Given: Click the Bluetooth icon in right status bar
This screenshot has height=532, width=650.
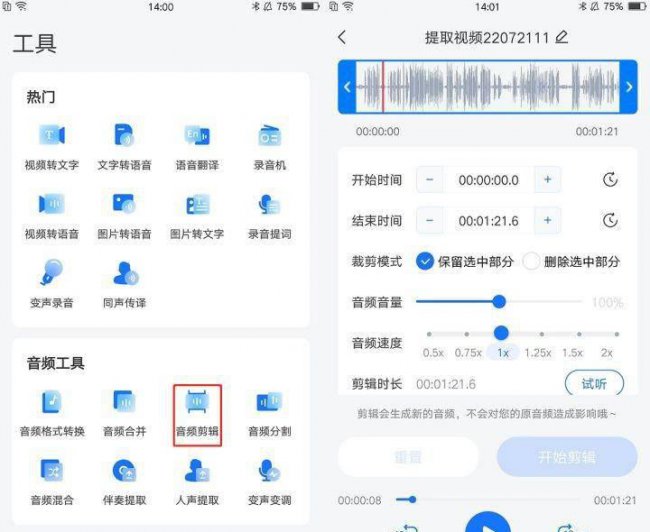Looking at the screenshot, I should click(582, 7).
